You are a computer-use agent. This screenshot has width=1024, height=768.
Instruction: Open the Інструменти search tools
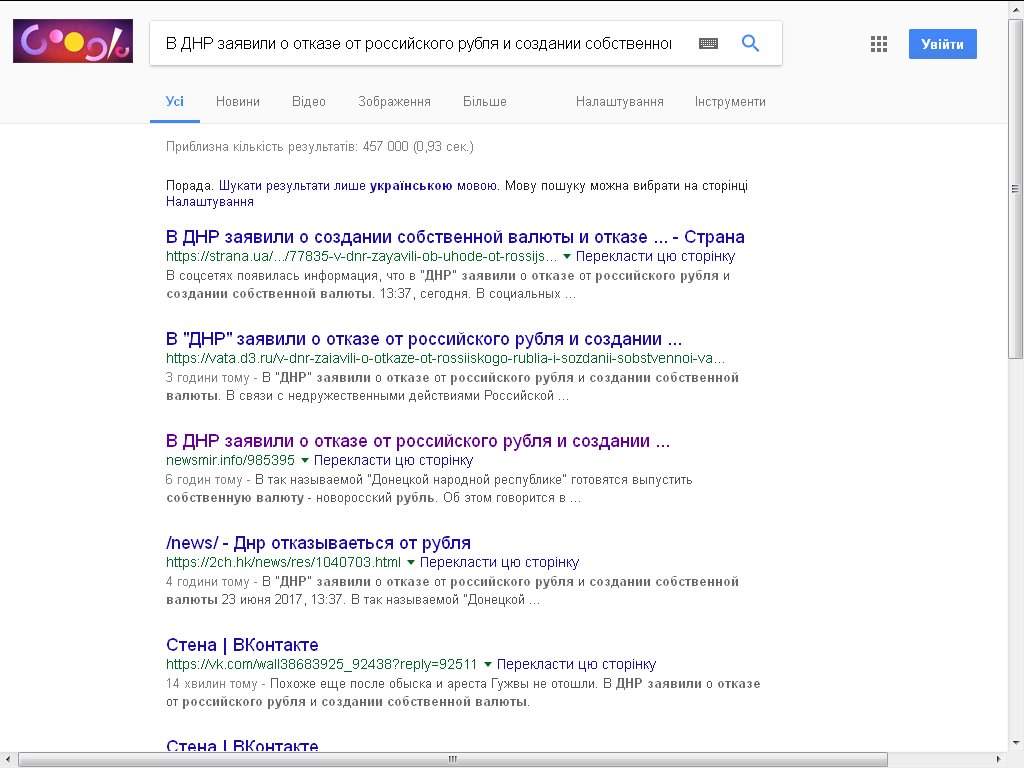pos(730,102)
